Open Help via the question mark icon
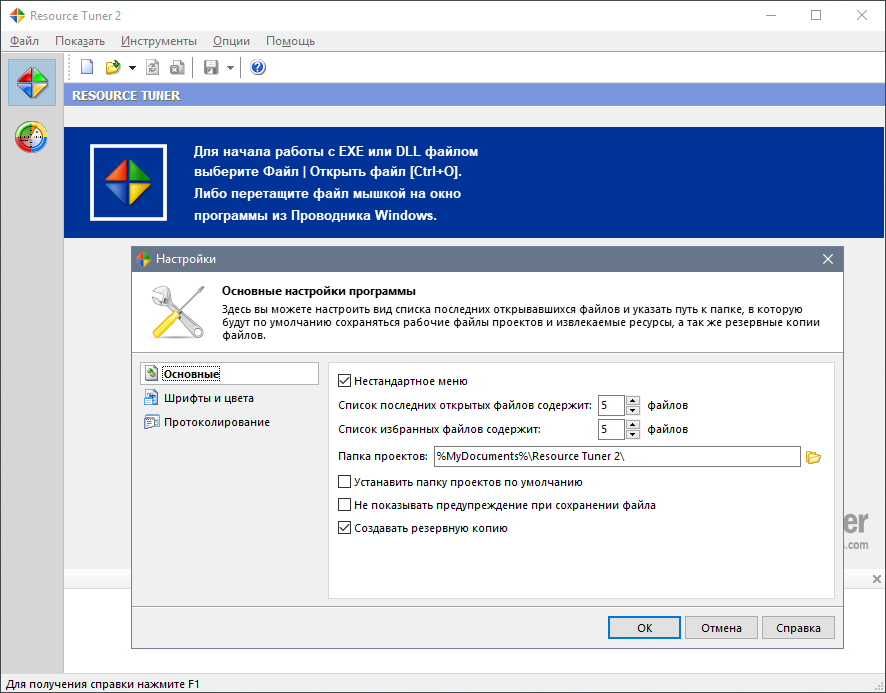 coord(258,67)
